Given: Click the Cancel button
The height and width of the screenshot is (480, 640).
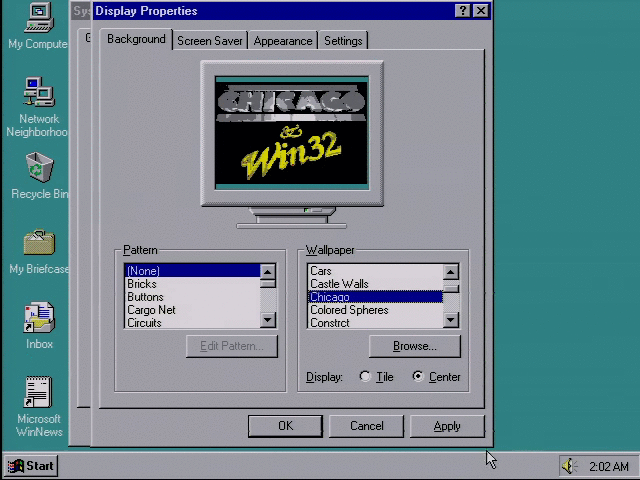Looking at the screenshot, I should [367, 426].
